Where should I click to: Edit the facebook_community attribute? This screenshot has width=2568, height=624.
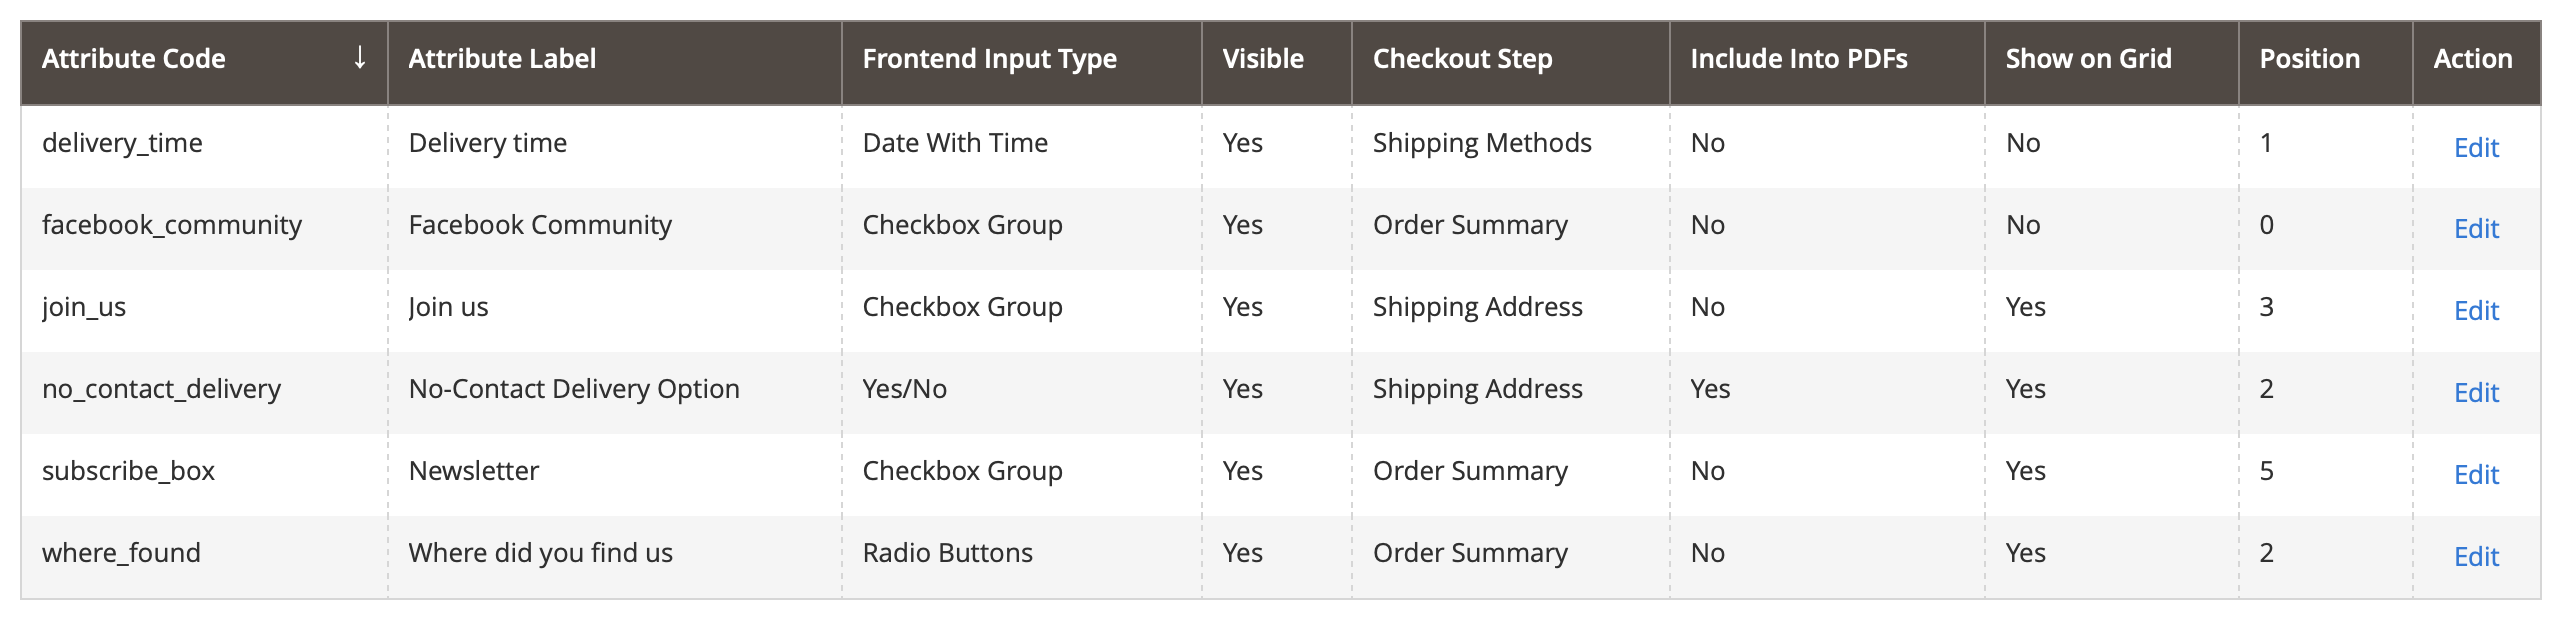(x=2476, y=229)
